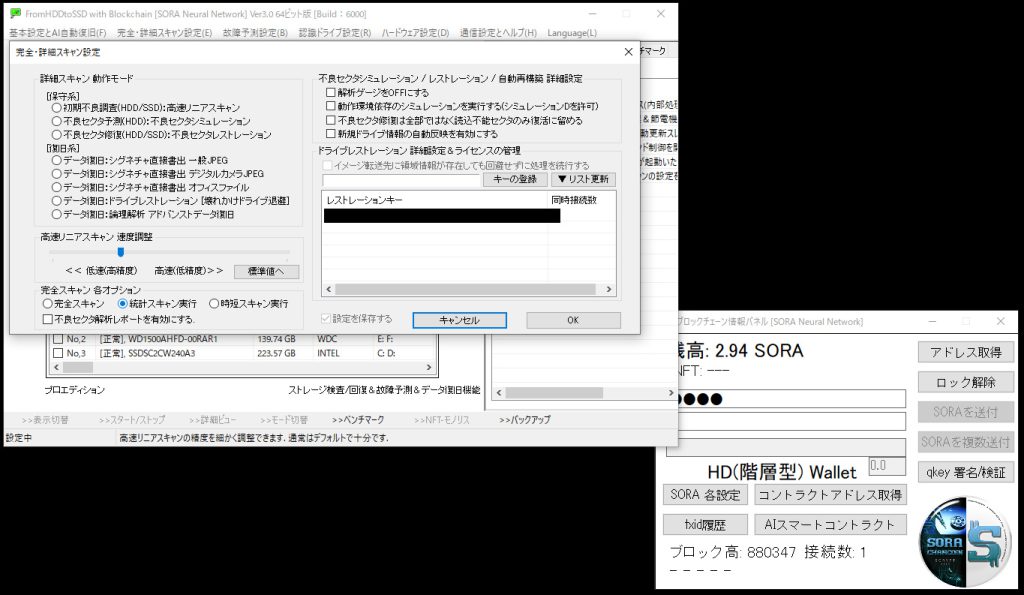Enable 不良セクタ解析レポートを有効にする checkbox
Image resolution: width=1024 pixels, height=595 pixels.
pos(48,319)
